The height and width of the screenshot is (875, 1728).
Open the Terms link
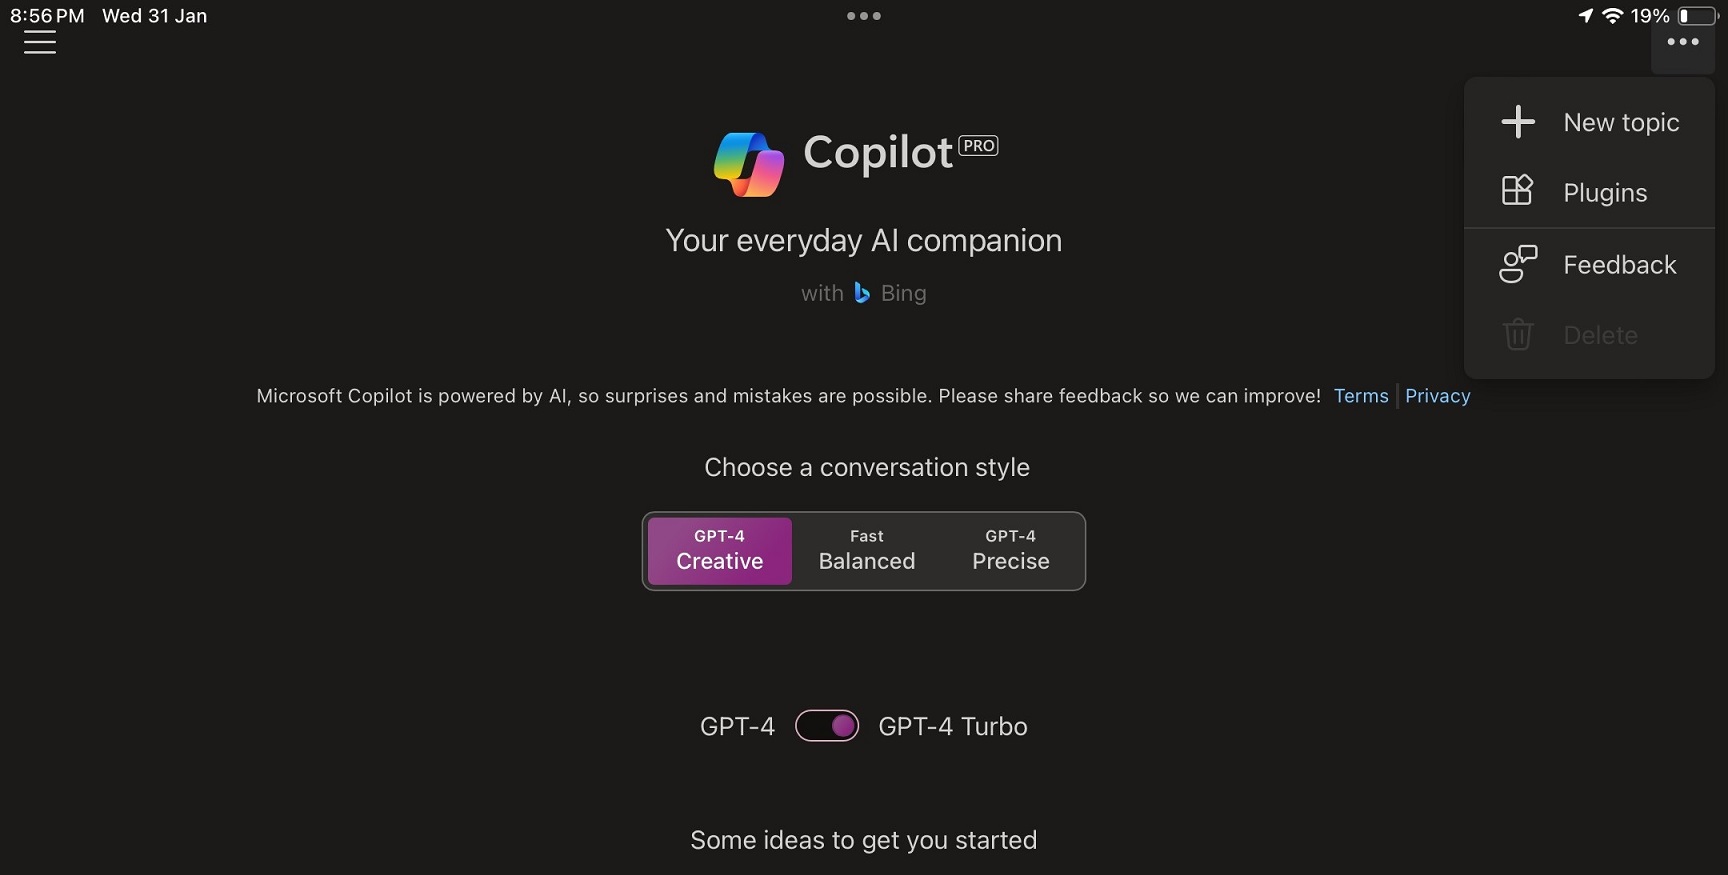point(1361,396)
